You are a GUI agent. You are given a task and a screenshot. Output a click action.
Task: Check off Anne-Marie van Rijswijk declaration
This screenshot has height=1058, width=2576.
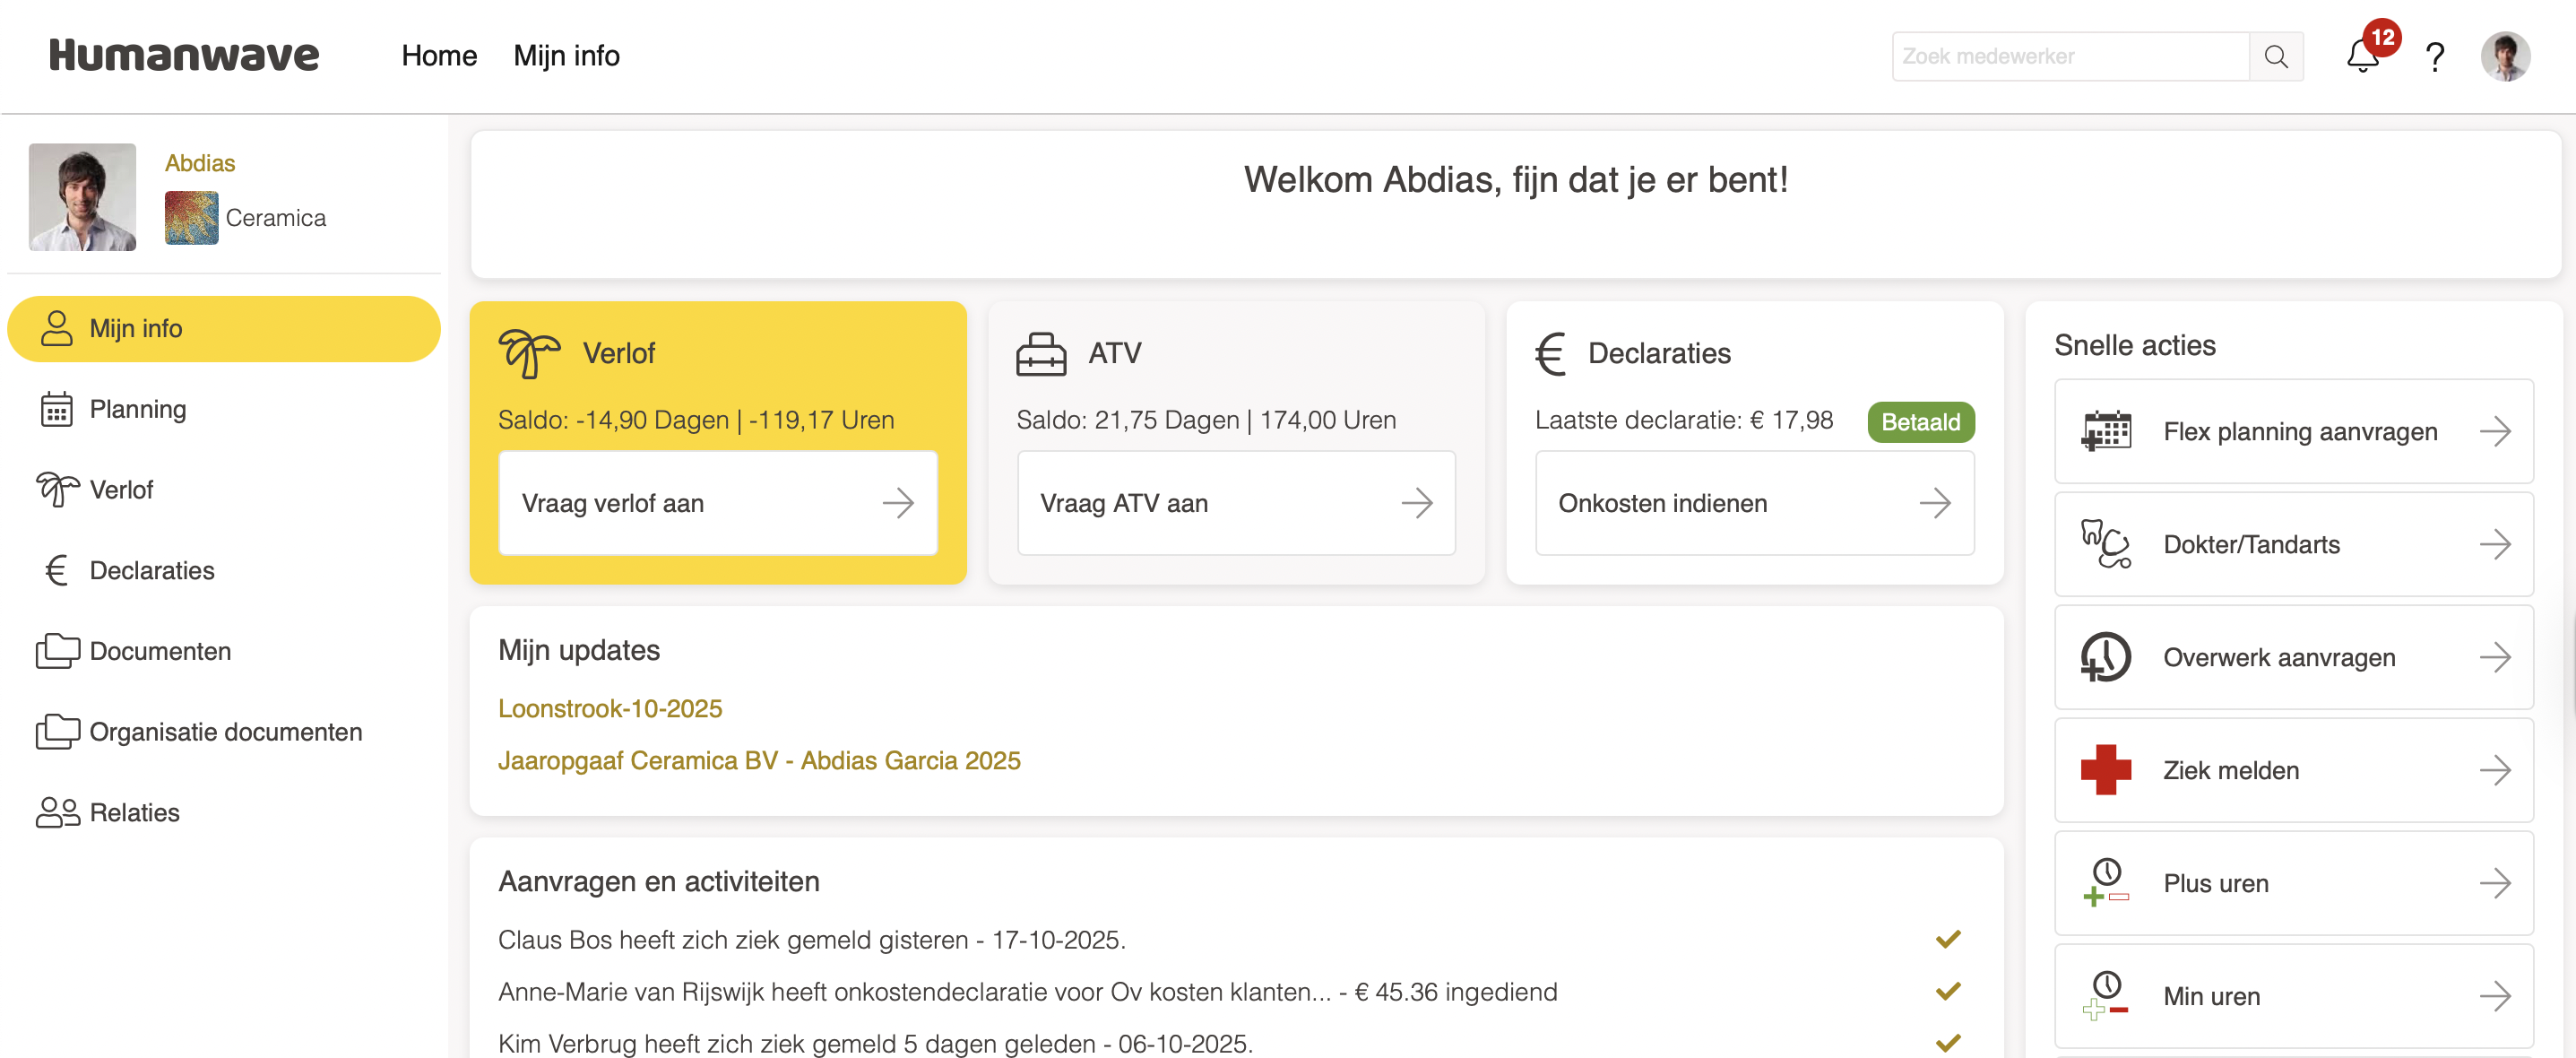1947,991
